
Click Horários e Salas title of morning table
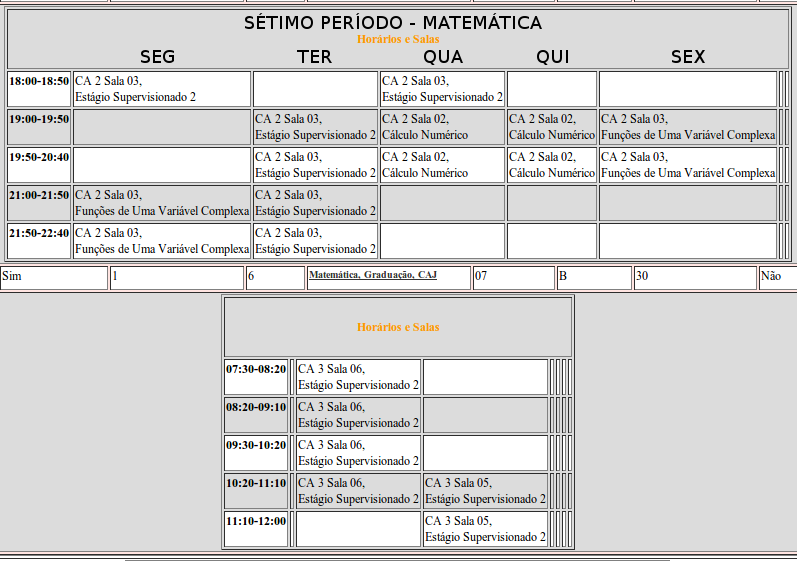[398, 327]
